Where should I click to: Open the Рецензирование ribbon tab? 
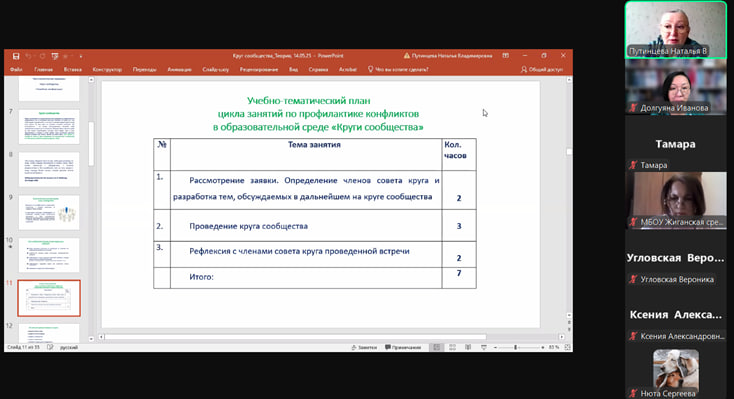[x=259, y=69]
